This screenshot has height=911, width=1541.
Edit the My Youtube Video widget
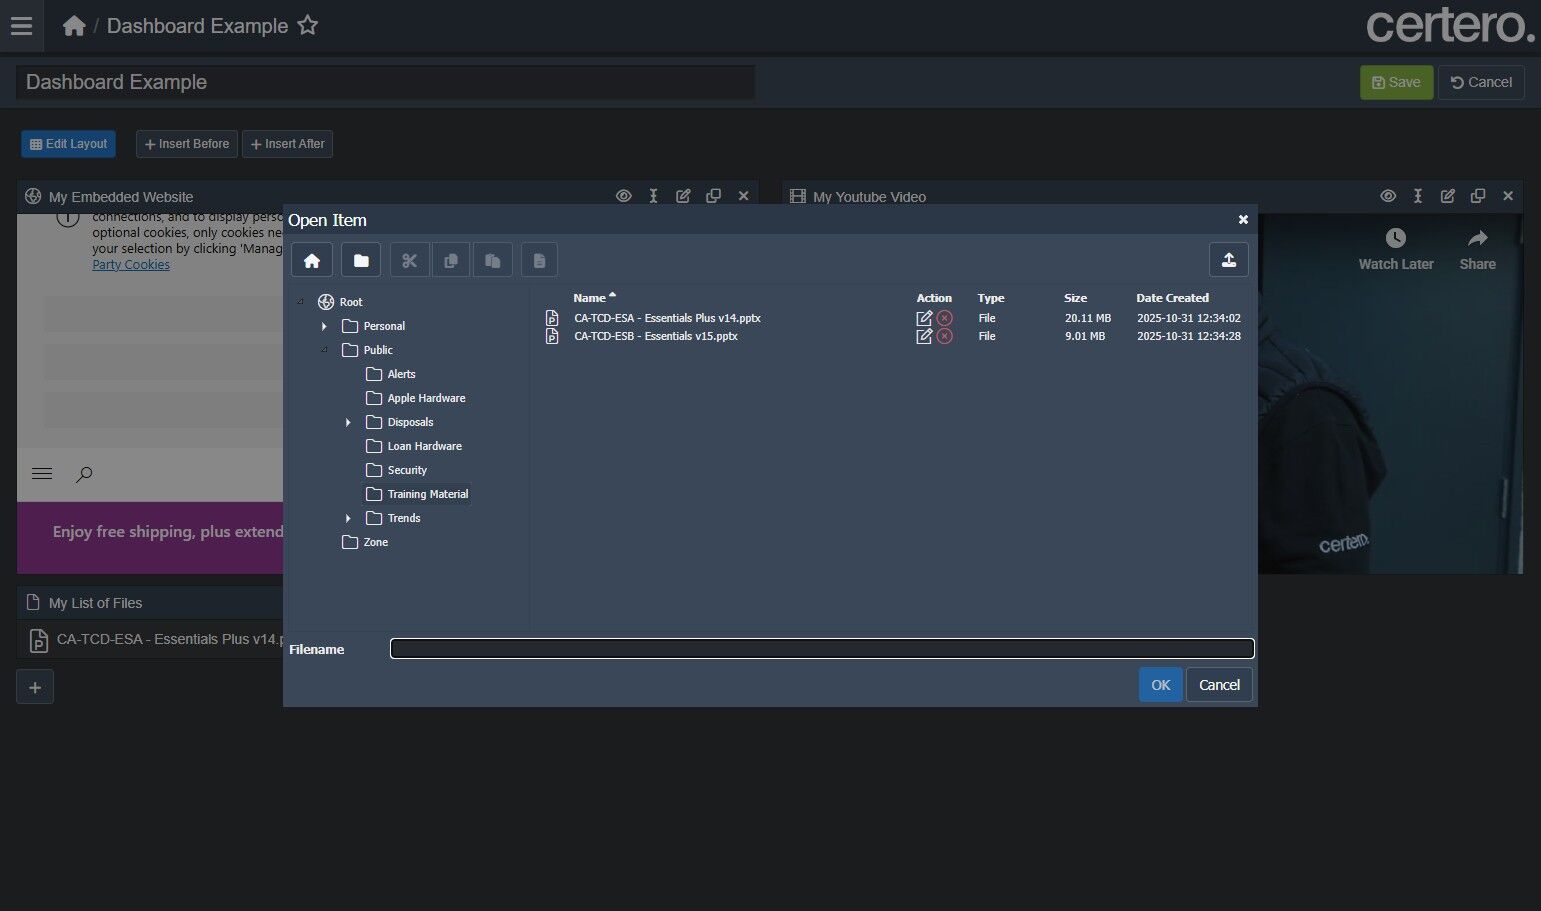click(1448, 196)
